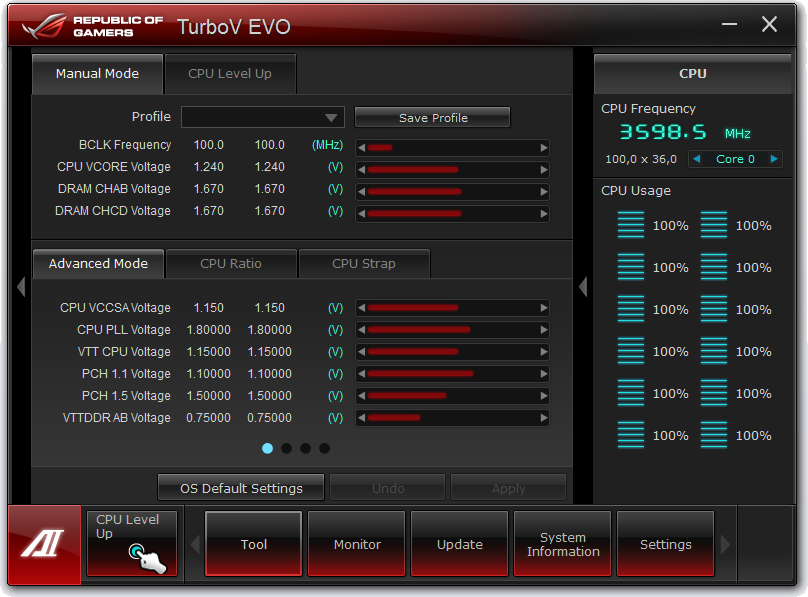
Task: Select previous core next to Core 0
Action: [697, 159]
